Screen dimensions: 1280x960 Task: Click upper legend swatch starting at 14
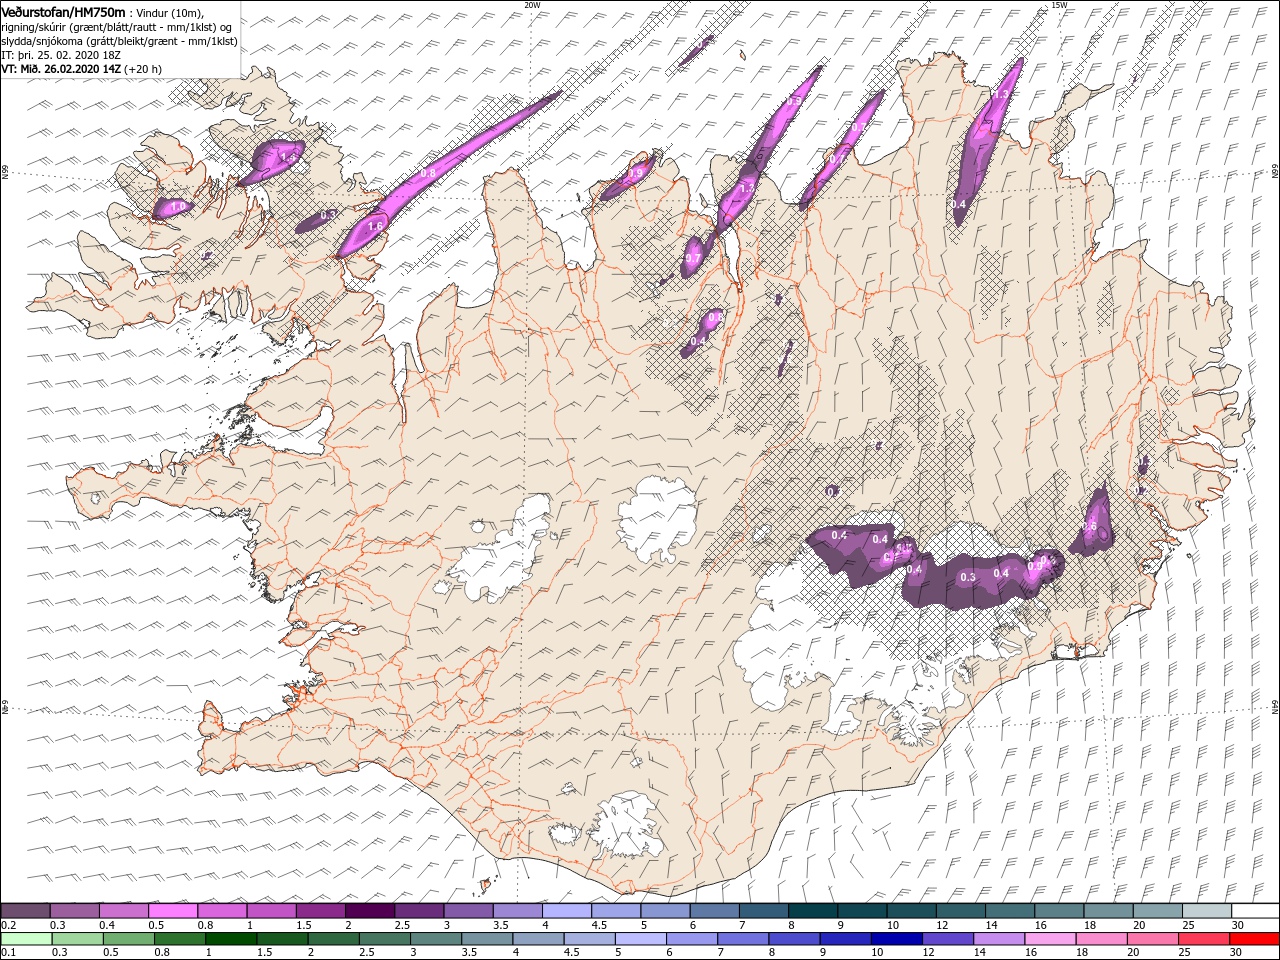(1009, 911)
